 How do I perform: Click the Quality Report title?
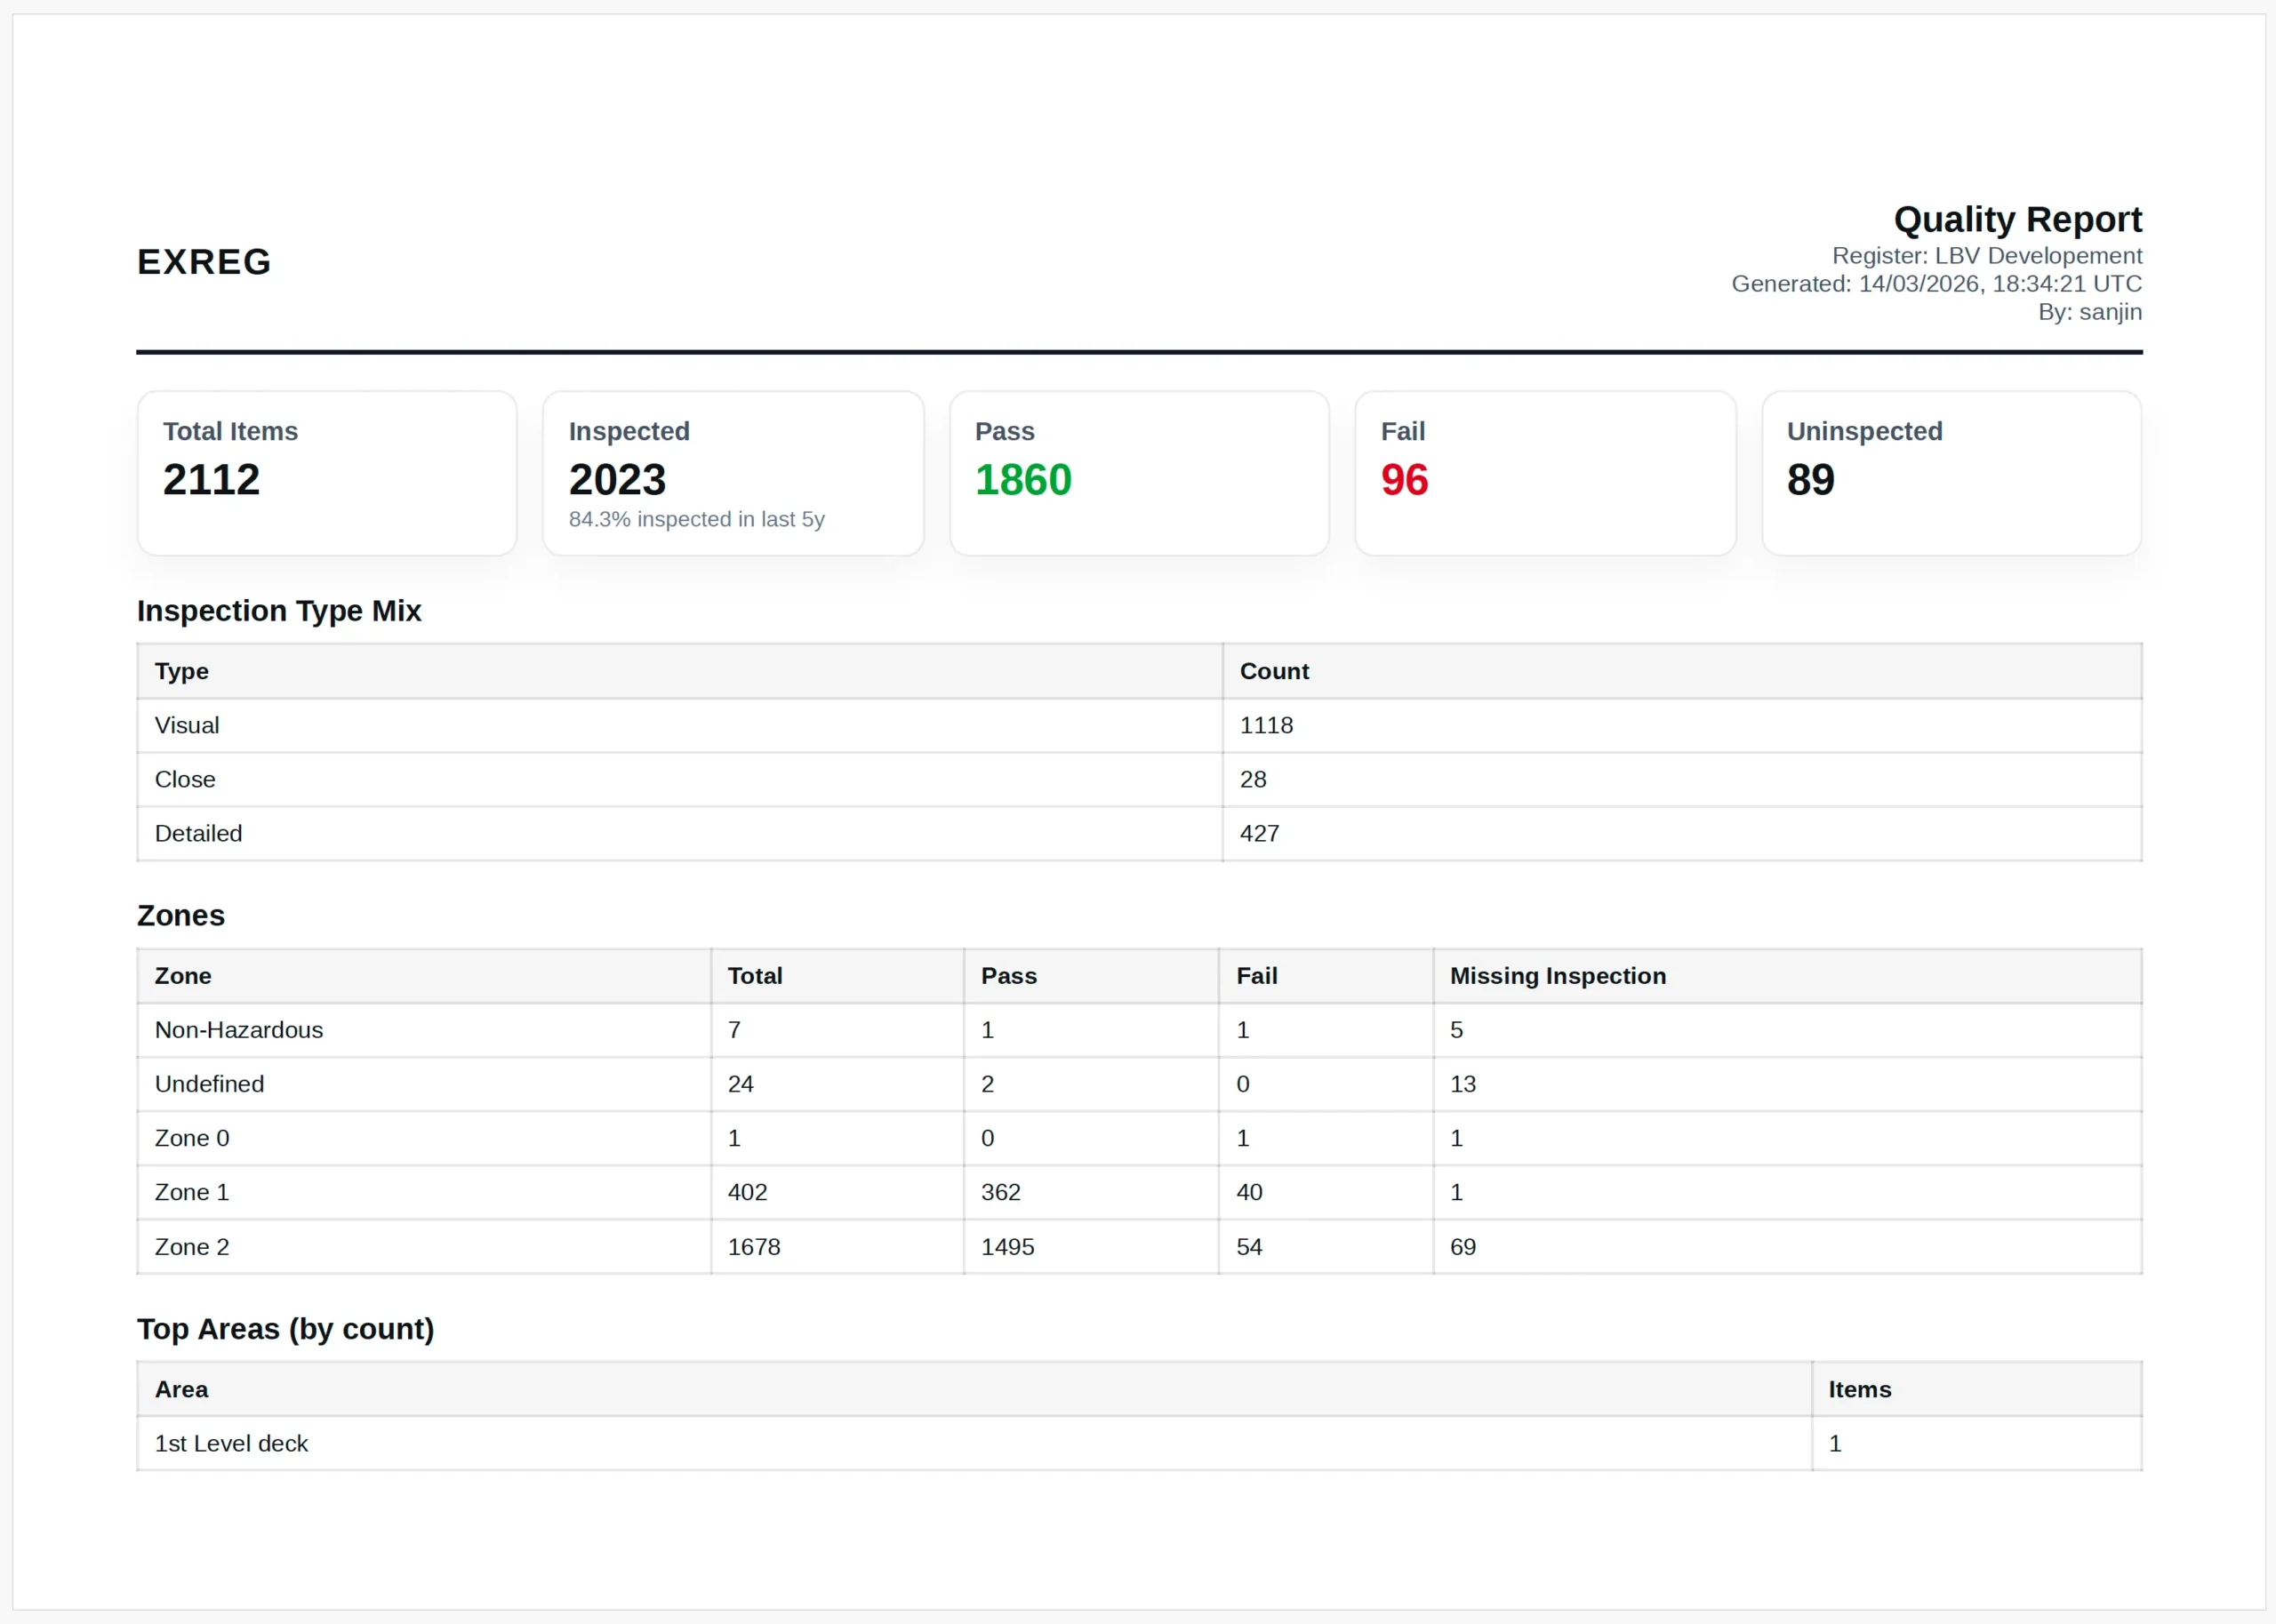[2017, 219]
